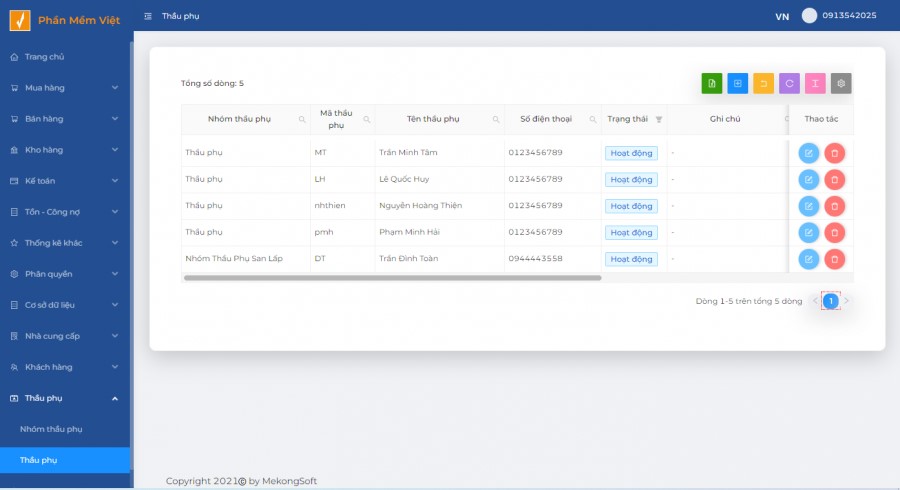
Task: Click Hoạt động status of MT row
Action: click(x=631, y=153)
